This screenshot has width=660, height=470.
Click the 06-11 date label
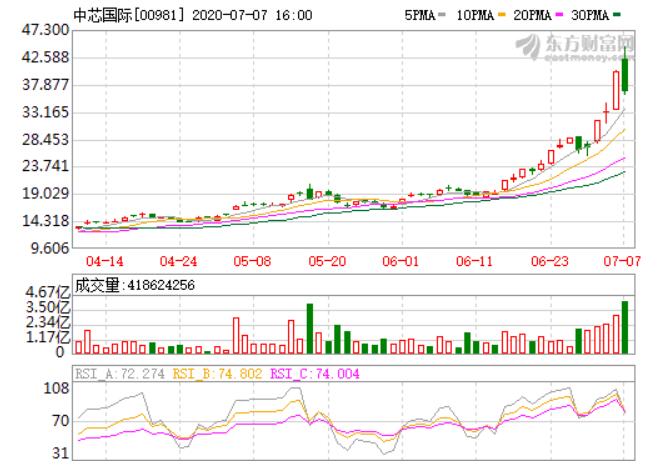474,261
